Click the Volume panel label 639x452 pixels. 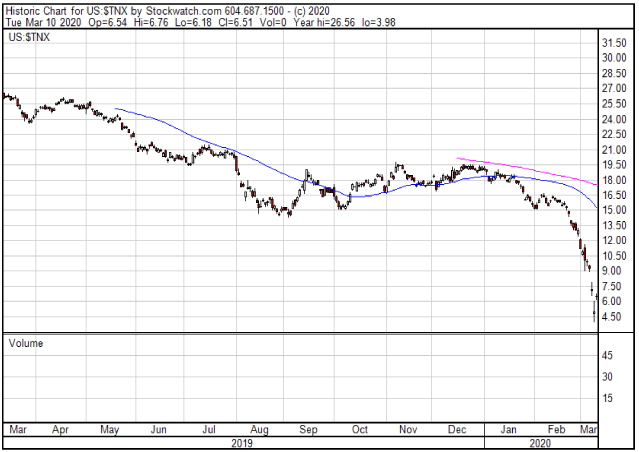[26, 343]
